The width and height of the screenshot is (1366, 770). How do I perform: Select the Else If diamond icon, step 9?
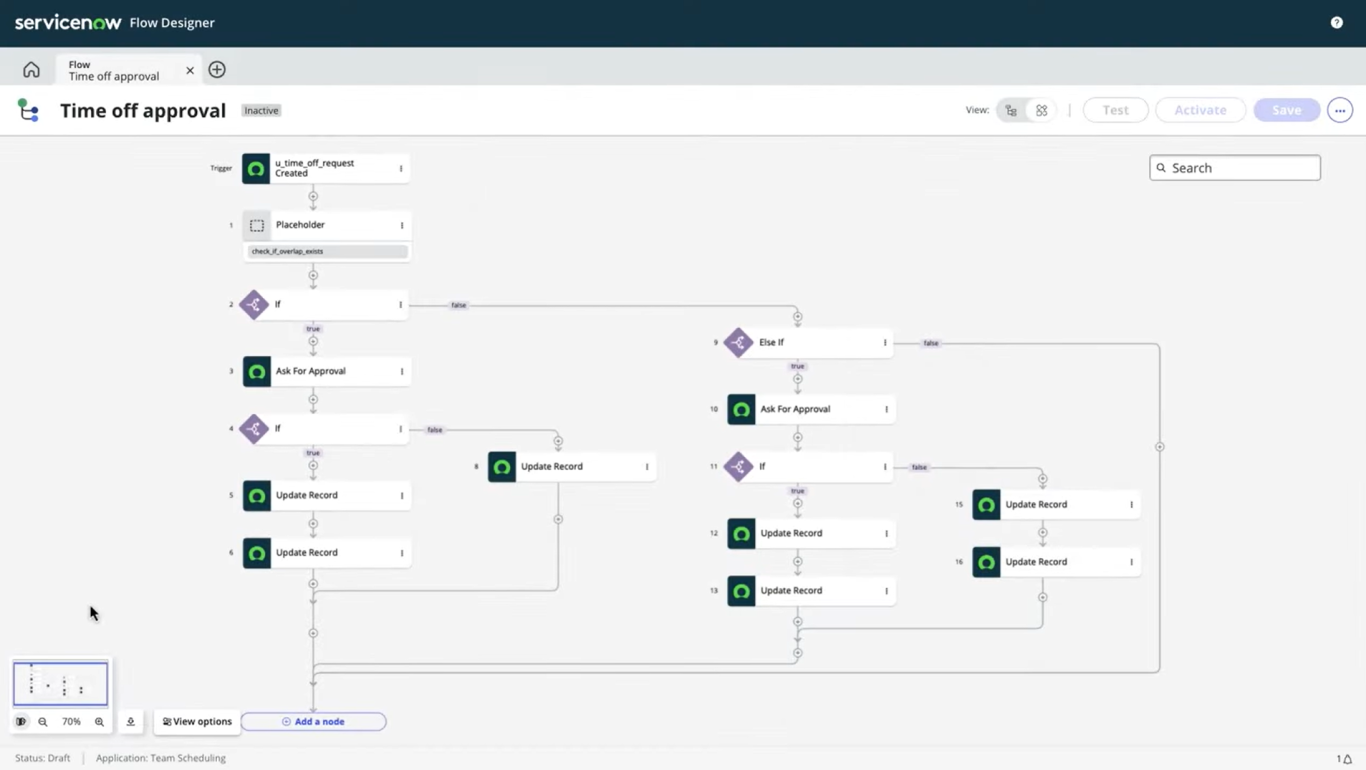point(738,343)
